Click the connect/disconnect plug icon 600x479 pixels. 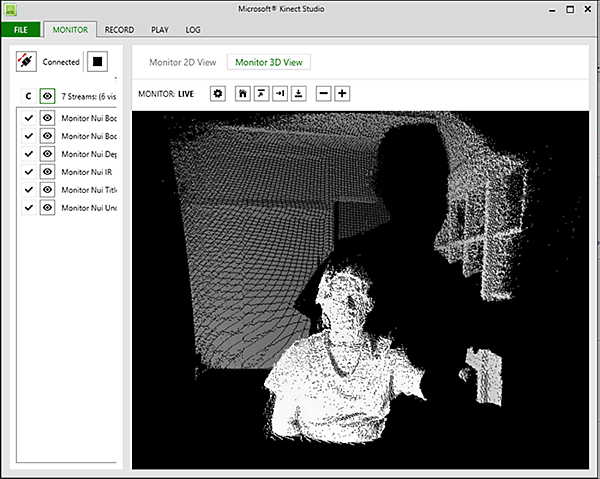26,62
